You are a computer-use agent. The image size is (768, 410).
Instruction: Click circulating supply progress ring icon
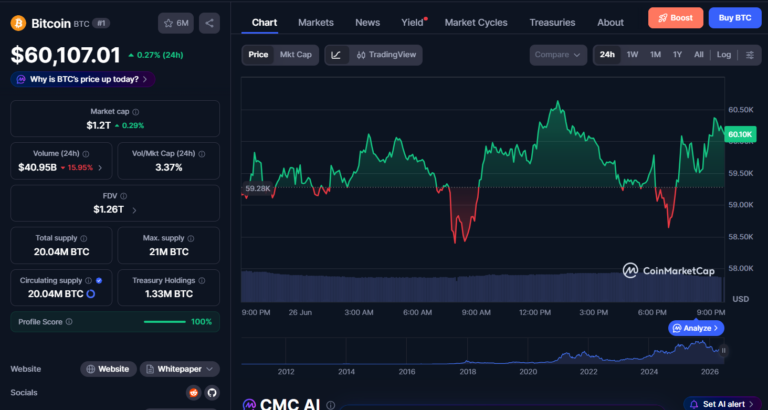click(x=91, y=294)
